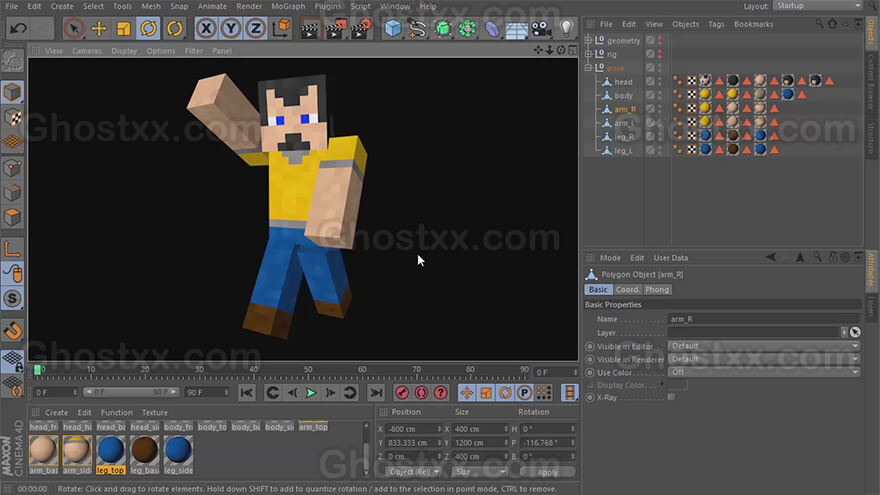Screen dimensions: 880x495
Task: Open attribute manager User Data menu
Action: (x=671, y=258)
